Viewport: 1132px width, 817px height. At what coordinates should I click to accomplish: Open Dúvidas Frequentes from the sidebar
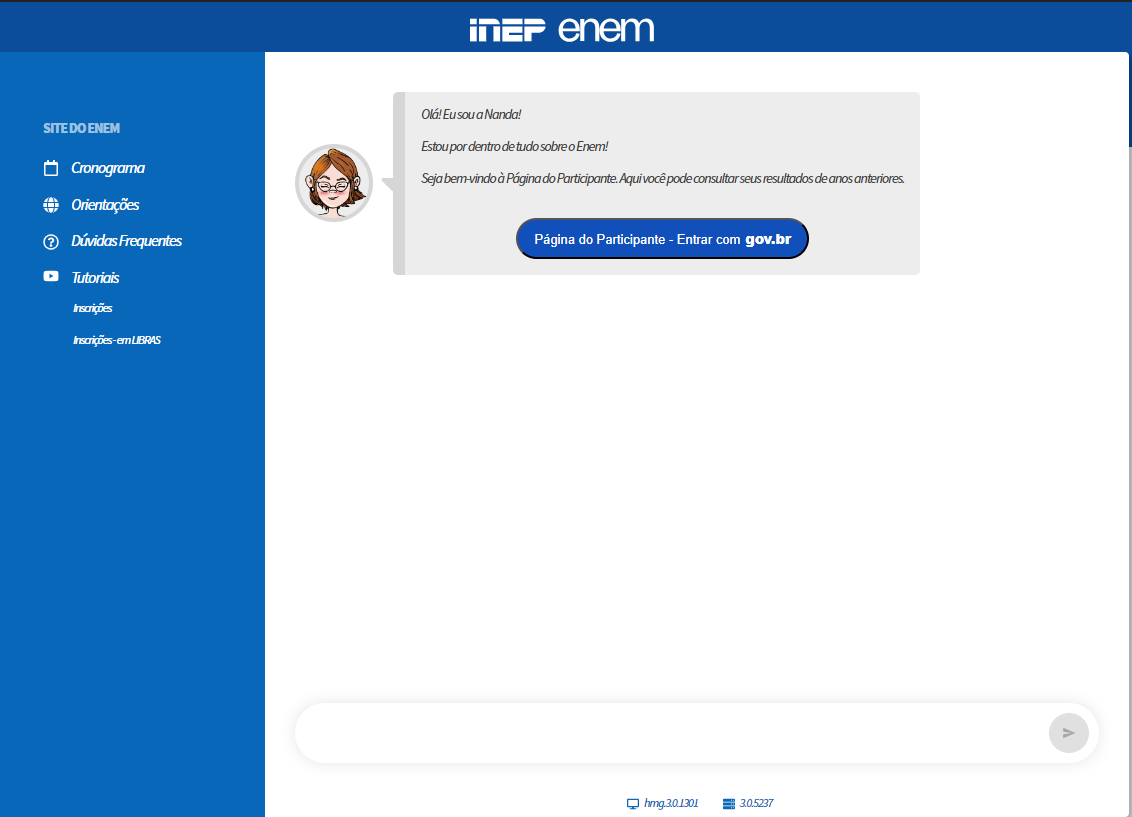coord(126,241)
